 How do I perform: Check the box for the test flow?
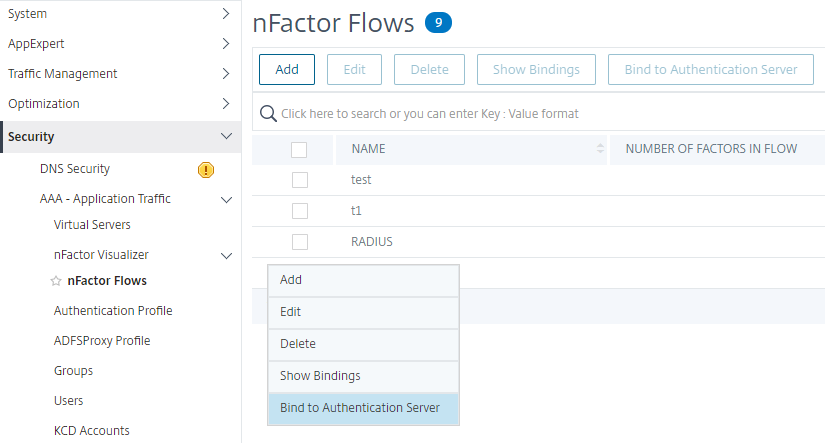(x=300, y=180)
